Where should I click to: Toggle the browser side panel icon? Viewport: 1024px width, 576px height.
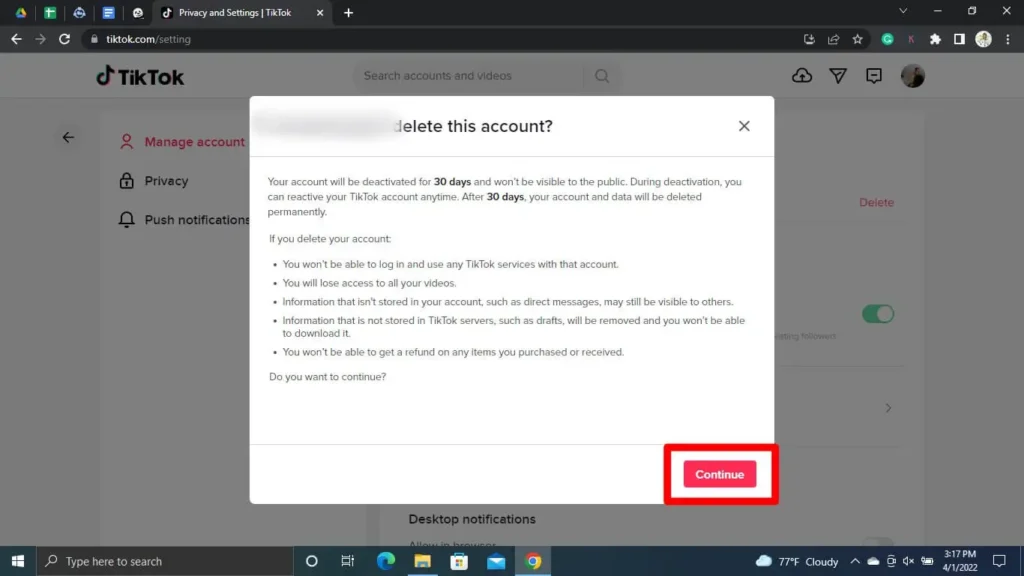(959, 39)
